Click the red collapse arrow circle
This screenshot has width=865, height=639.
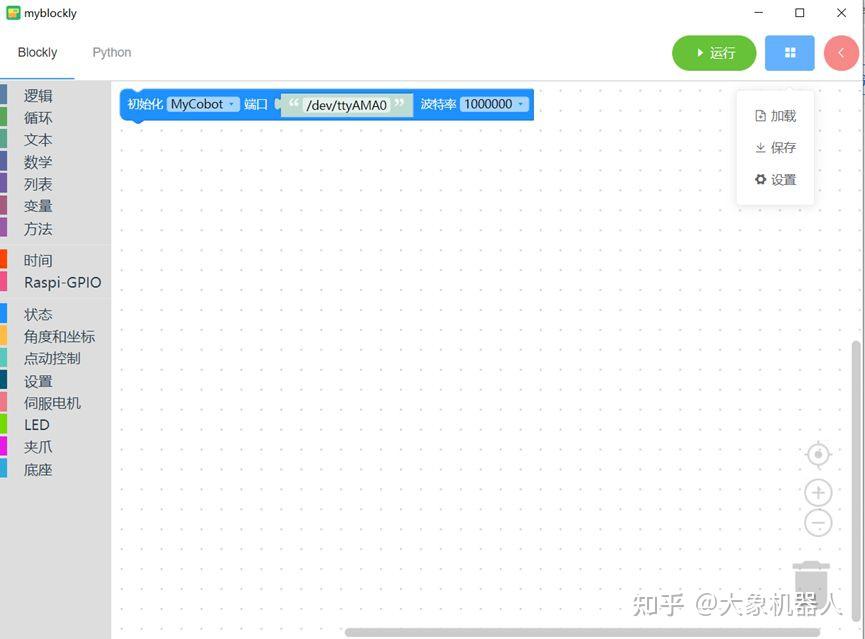tap(841, 52)
